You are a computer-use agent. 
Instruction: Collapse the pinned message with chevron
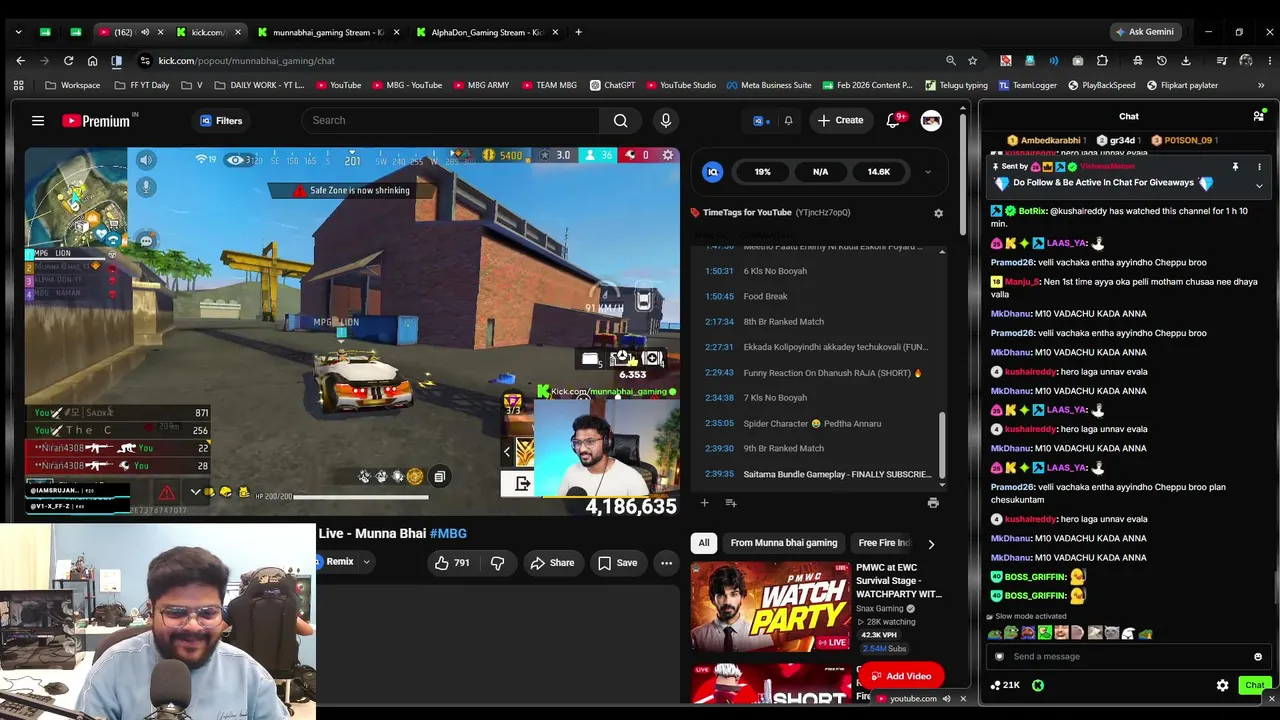pyautogui.click(x=1259, y=186)
